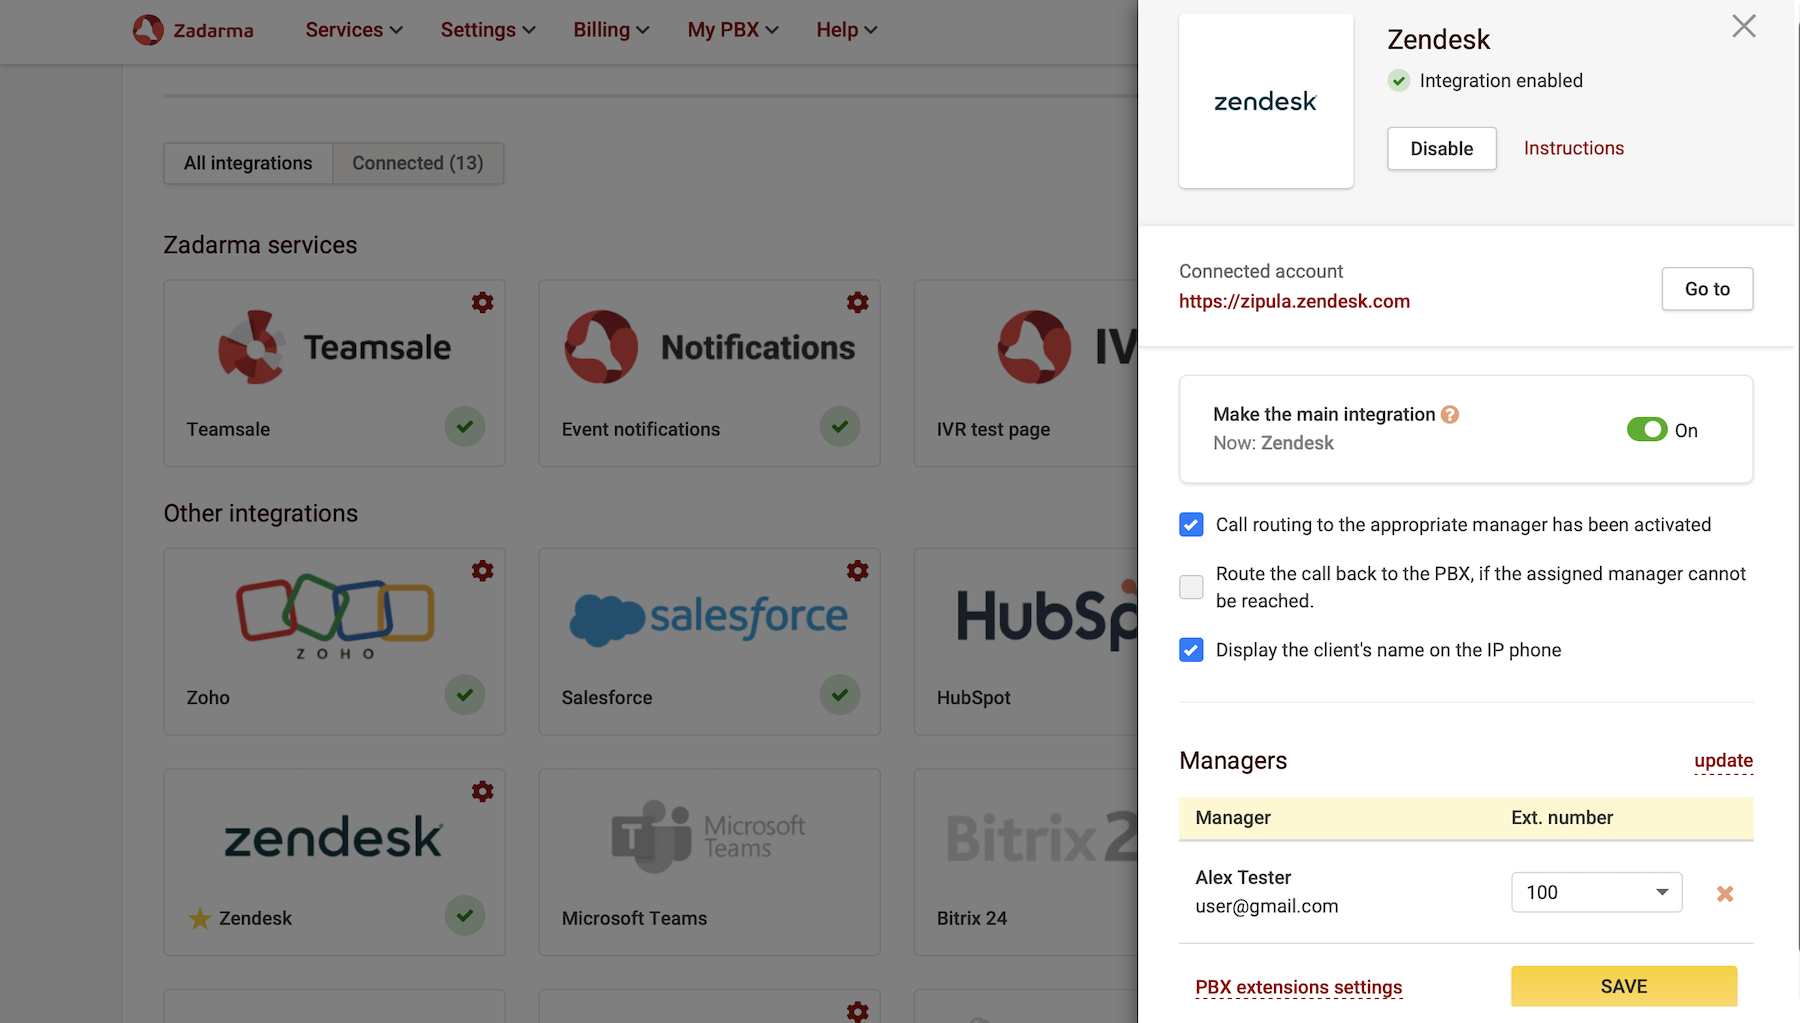Open Zoho card settings gear
Image resolution: width=1800 pixels, height=1023 pixels.
[483, 570]
